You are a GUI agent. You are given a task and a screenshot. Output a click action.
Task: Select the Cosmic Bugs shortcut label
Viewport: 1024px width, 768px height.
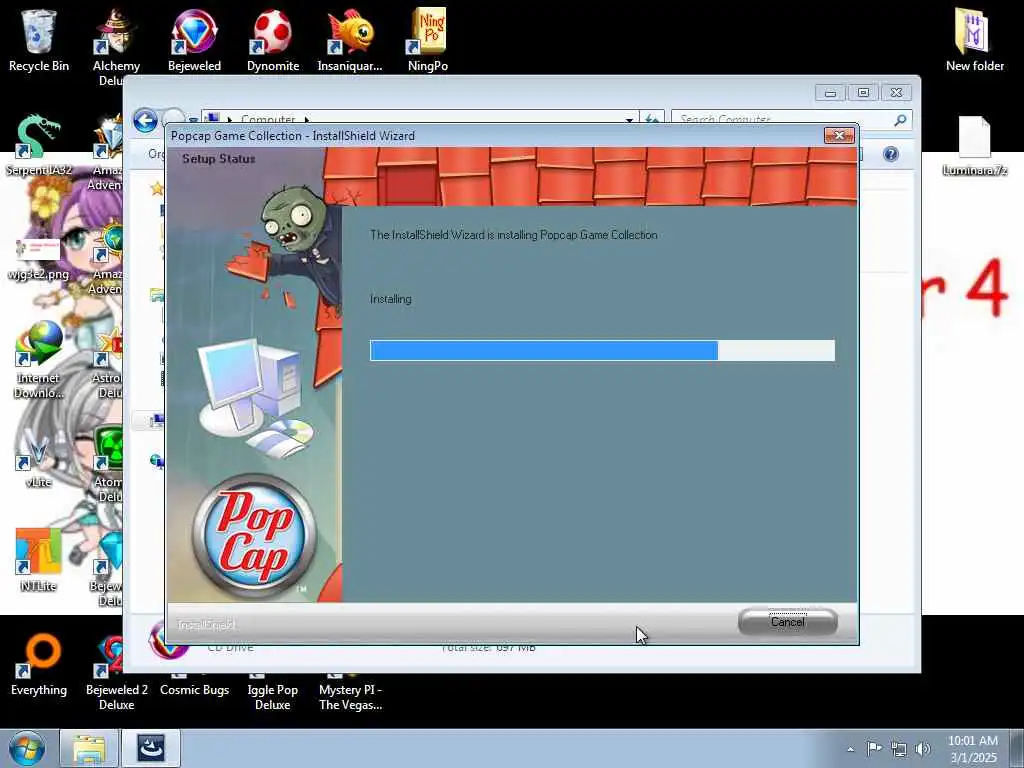coord(194,690)
